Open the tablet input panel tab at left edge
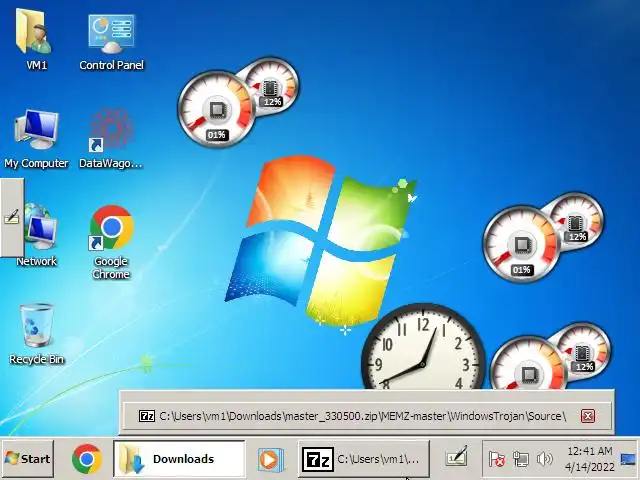 pos(12,218)
